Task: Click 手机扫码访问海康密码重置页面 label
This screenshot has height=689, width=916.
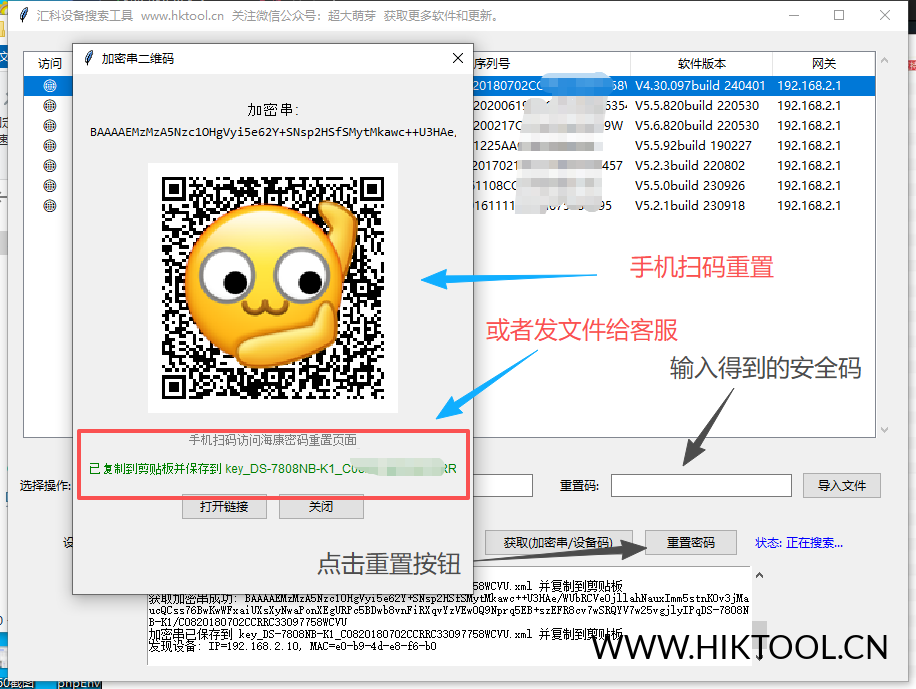Action: click(272, 440)
